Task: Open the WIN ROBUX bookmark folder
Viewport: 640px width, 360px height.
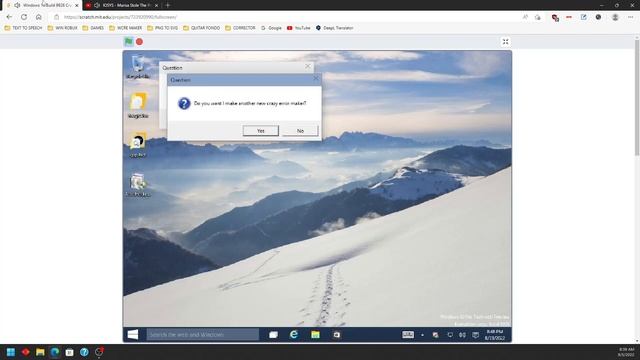Action: pos(62,28)
